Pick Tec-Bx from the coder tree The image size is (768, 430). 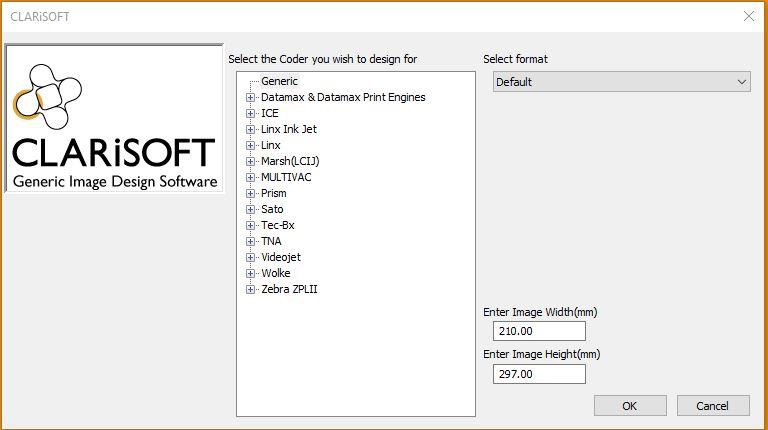pos(277,226)
